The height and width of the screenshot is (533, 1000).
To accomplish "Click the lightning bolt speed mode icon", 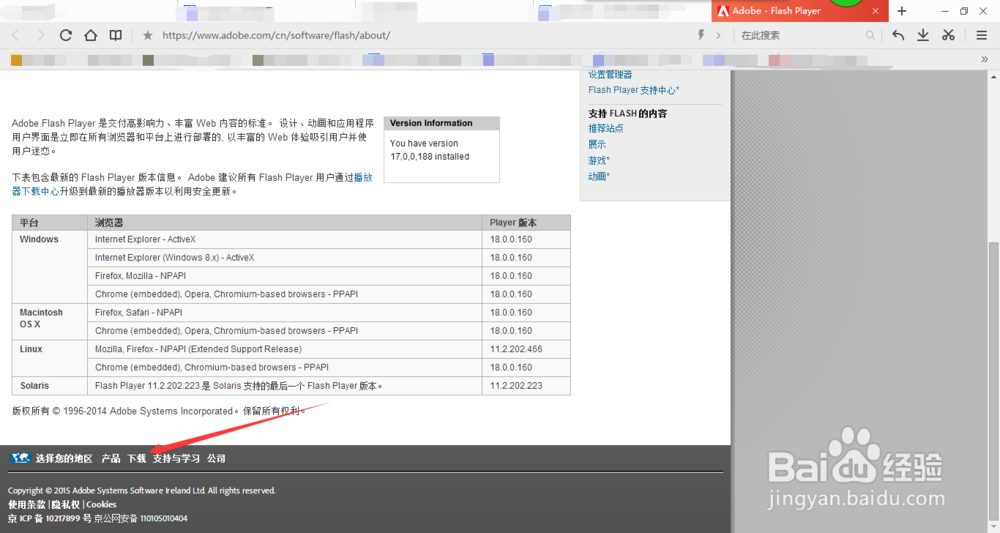I will tap(701, 35).
